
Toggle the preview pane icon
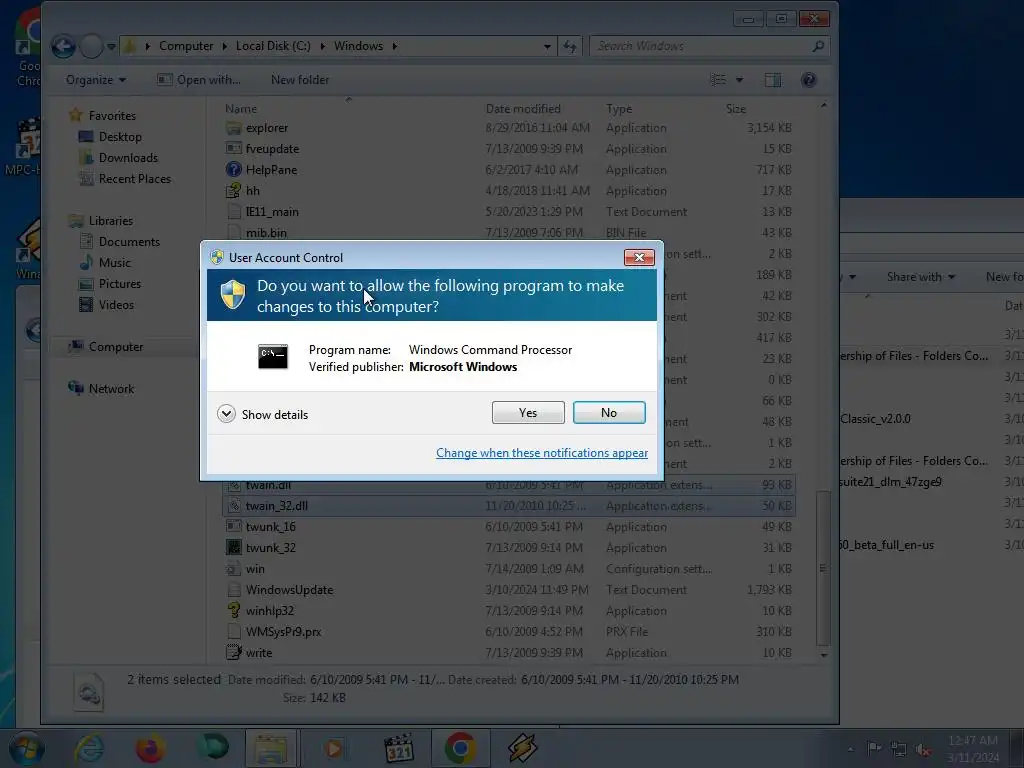point(773,80)
